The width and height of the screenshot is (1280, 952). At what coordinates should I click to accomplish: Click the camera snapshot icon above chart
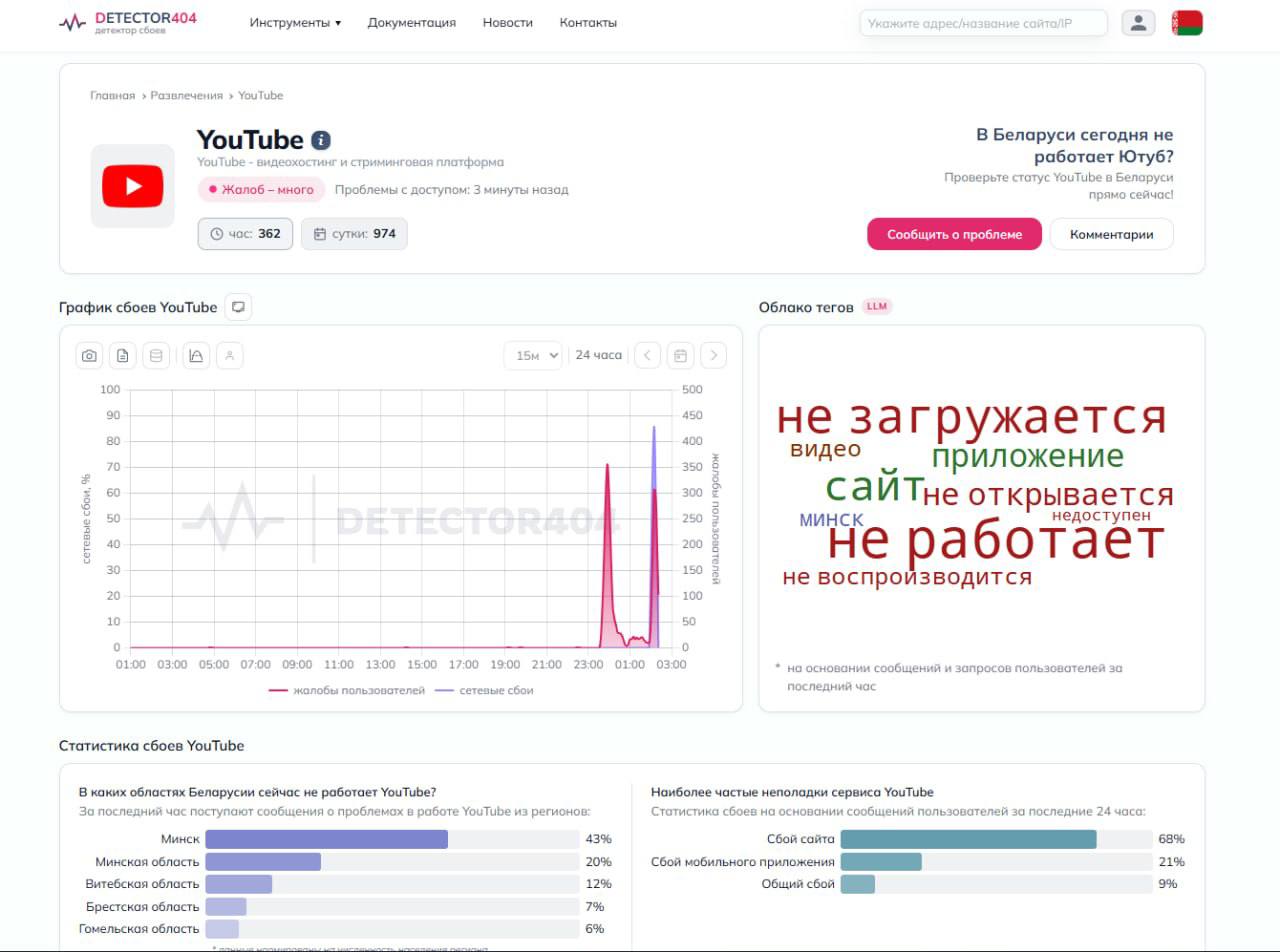[x=90, y=355]
